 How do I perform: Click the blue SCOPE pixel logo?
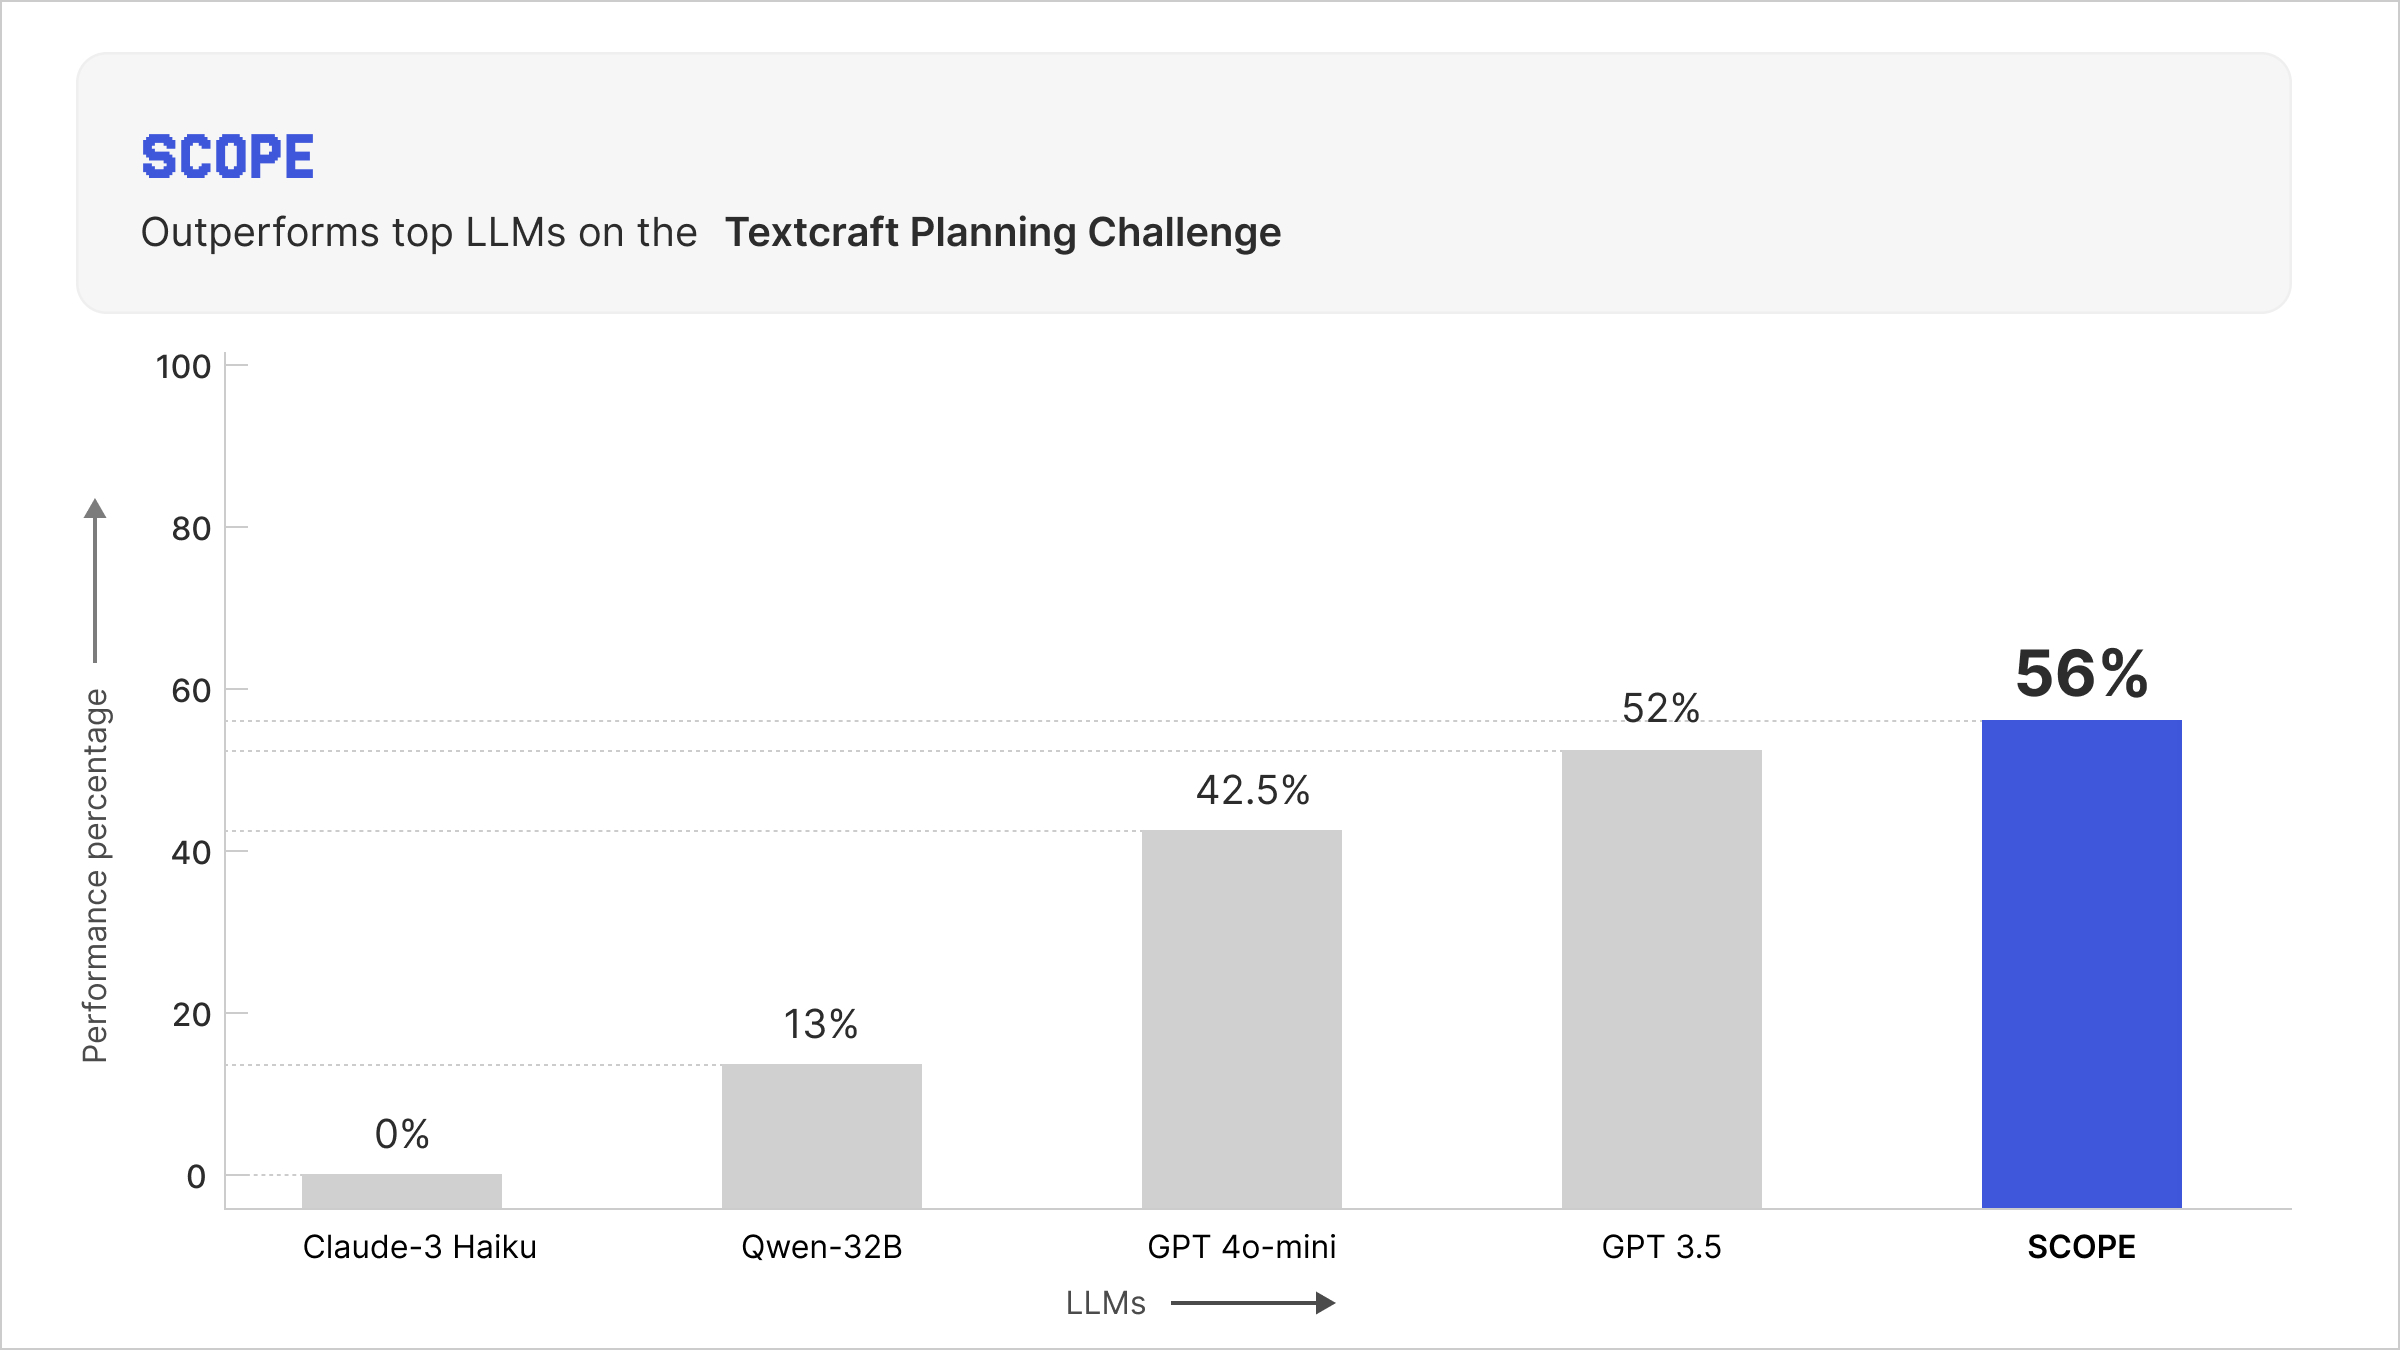click(x=227, y=157)
